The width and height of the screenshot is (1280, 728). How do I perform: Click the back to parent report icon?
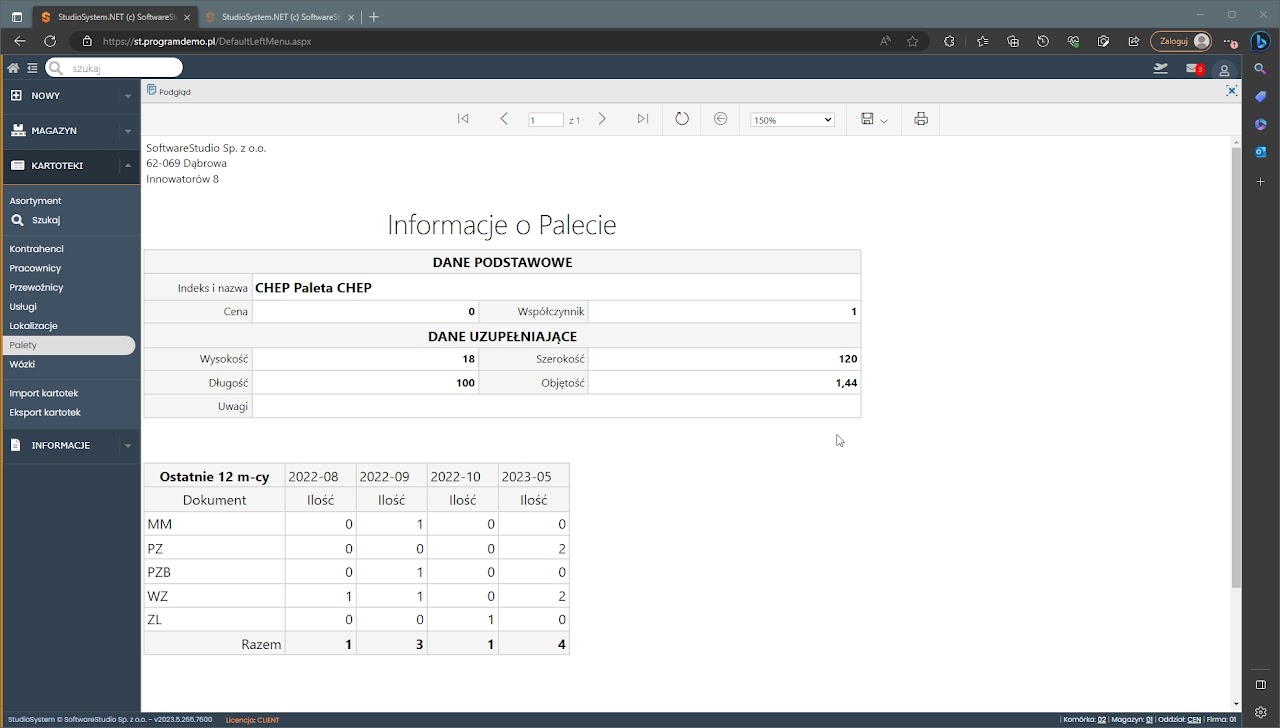coord(720,119)
